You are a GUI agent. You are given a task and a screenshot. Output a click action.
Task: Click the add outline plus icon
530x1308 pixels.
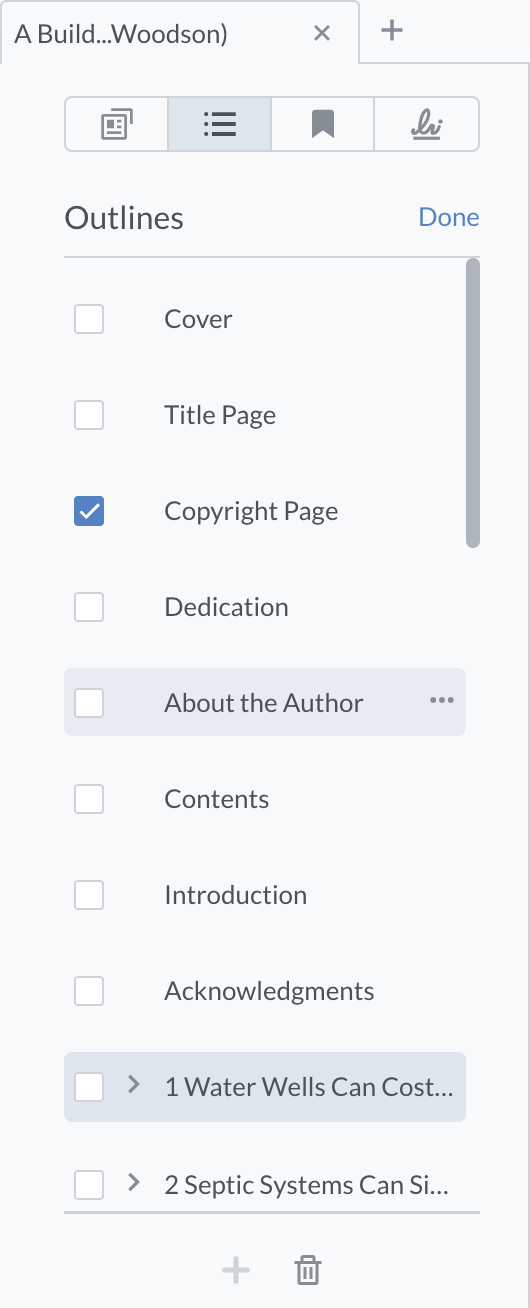coord(236,1271)
